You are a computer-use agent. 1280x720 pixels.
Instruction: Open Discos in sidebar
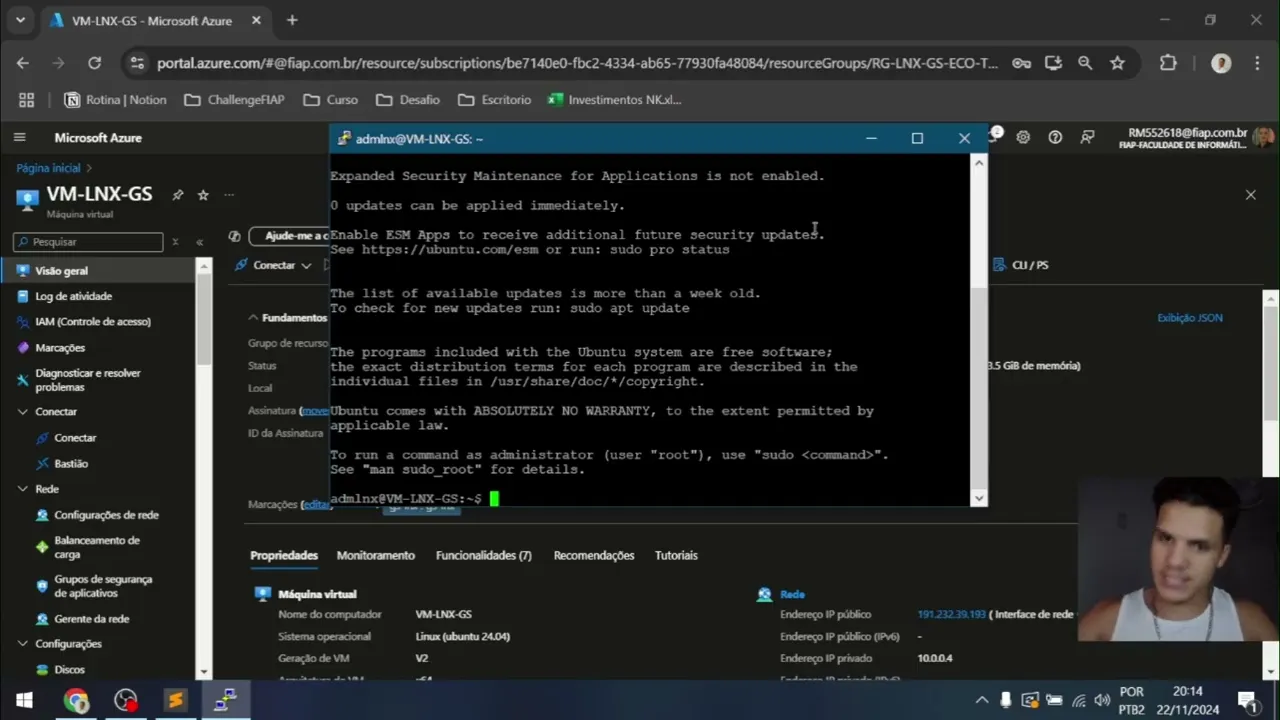69,670
